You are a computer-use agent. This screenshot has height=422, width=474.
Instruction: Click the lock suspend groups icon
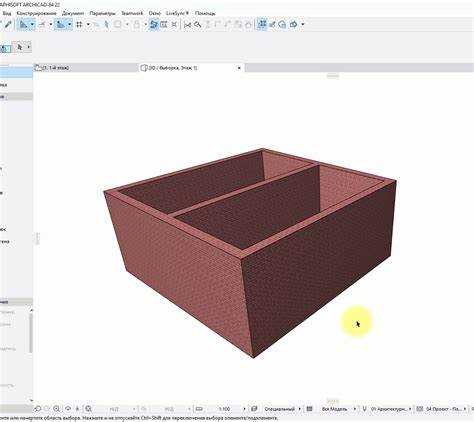point(137,24)
